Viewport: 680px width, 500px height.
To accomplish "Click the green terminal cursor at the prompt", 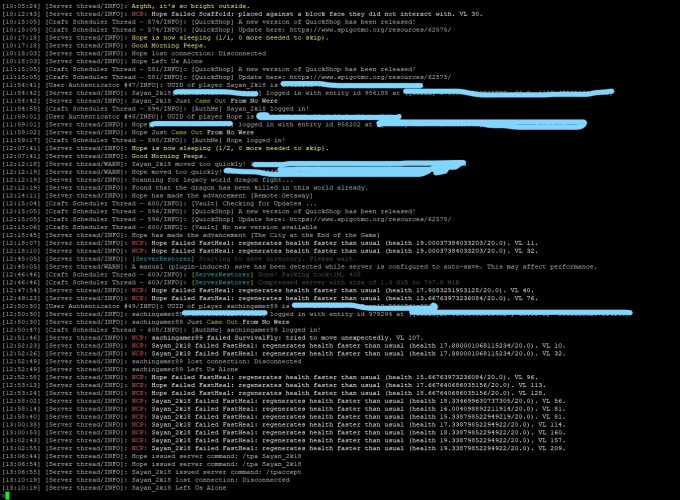I will [7, 495].
